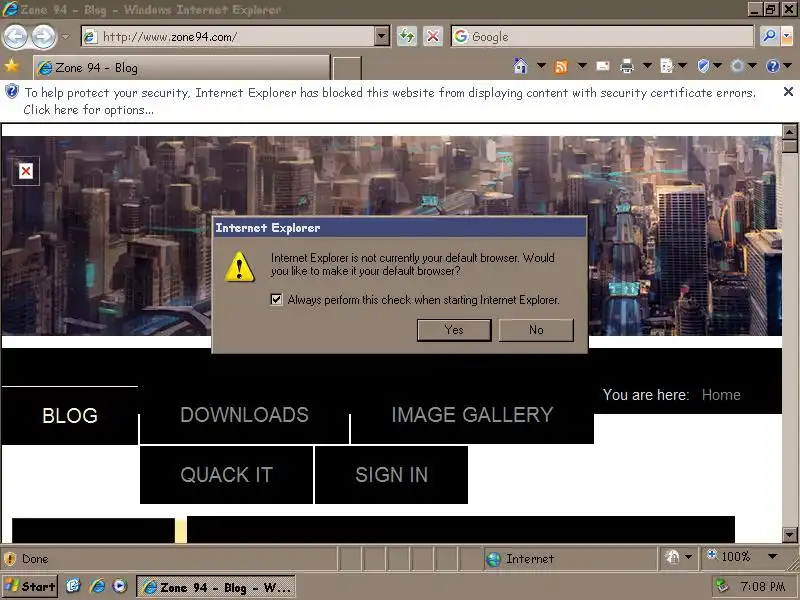Expand the address bar URL history dropdown

[382, 37]
